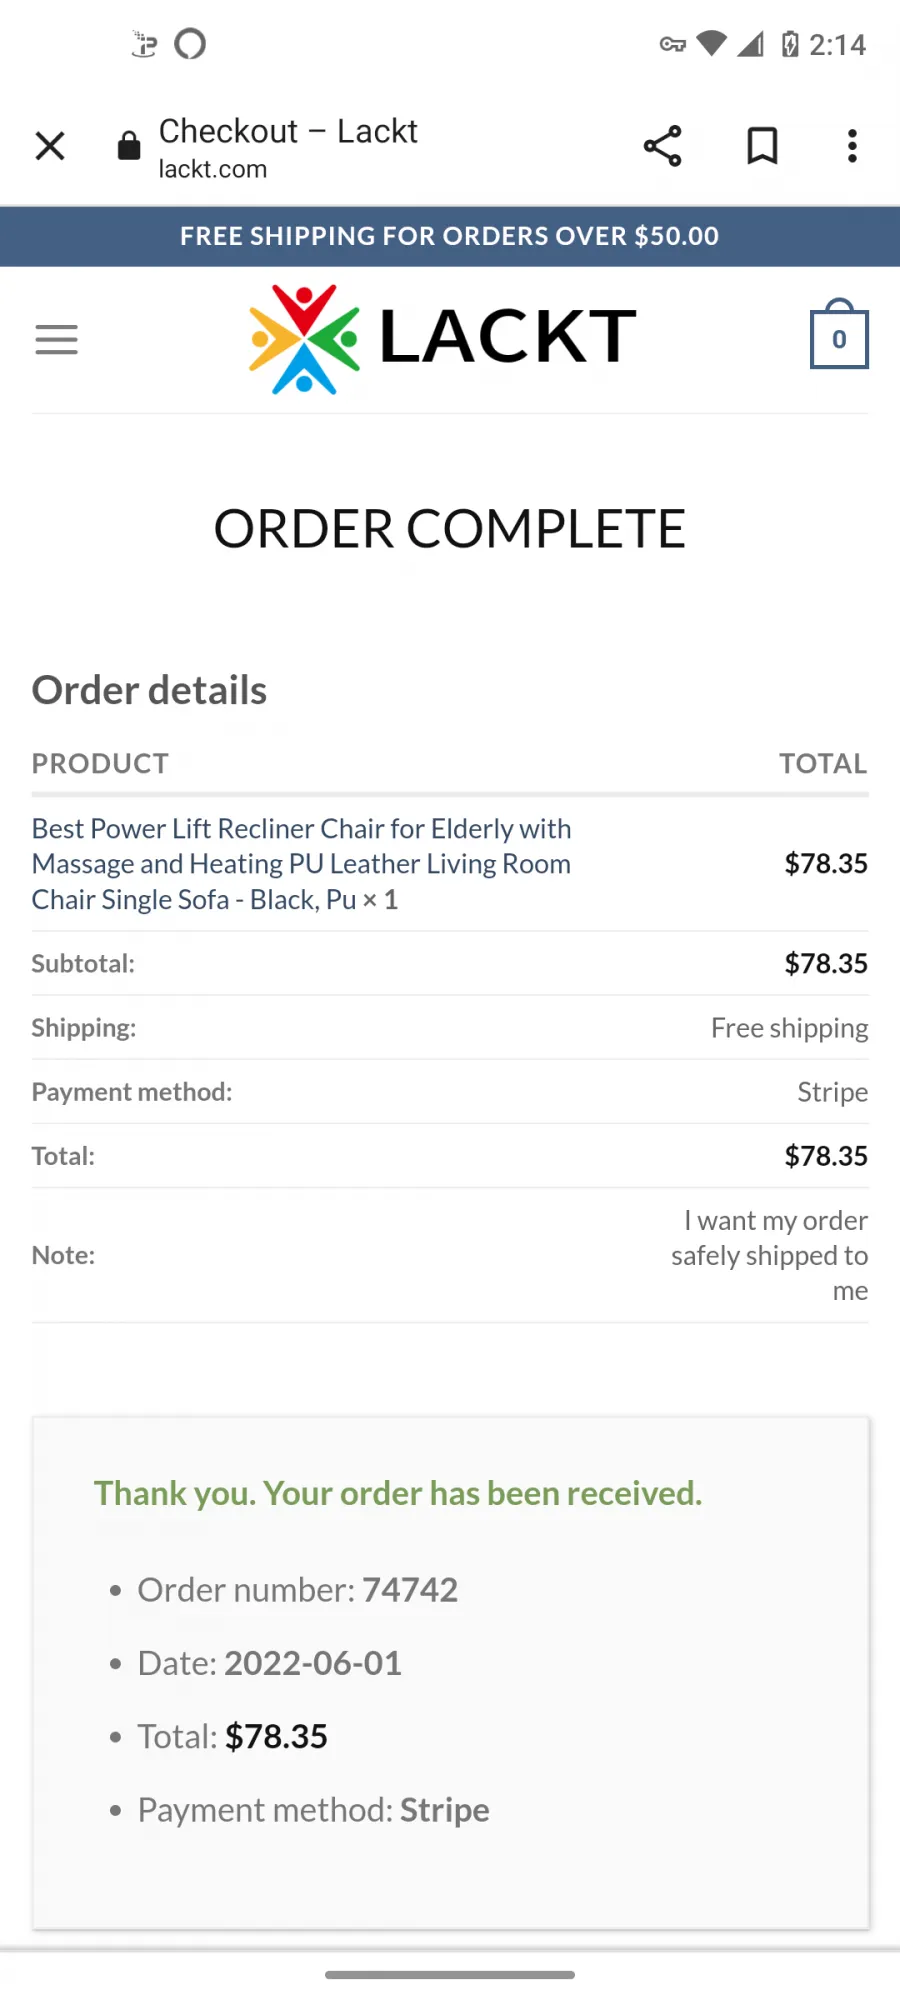The image size is (900, 2000).
Task: Tap the lackt.com URL text
Action: click(x=213, y=169)
